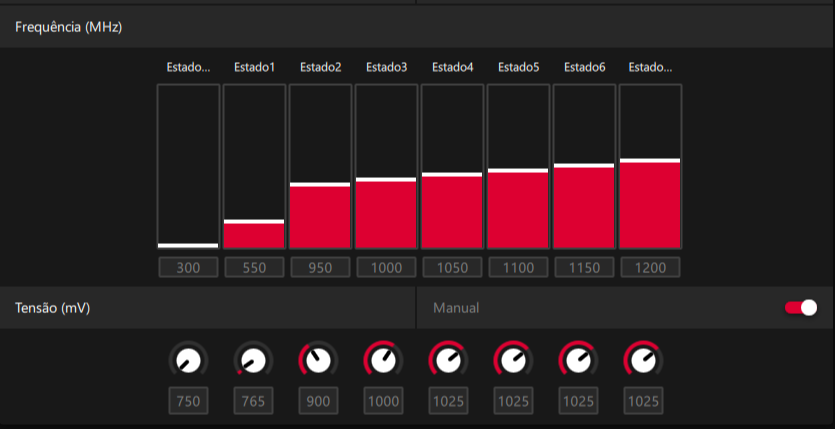
Task: Click the voltage knob above 750
Action: pyautogui.click(x=189, y=360)
